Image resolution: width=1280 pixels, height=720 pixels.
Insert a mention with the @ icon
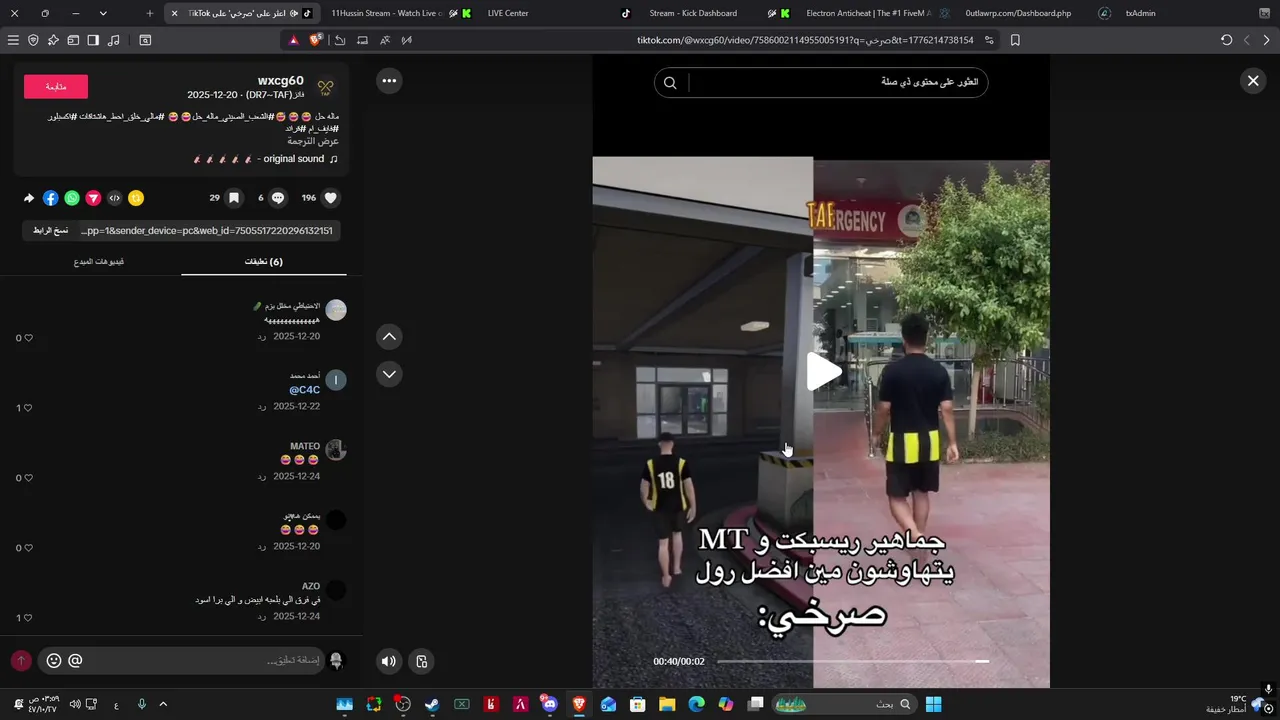[76, 660]
